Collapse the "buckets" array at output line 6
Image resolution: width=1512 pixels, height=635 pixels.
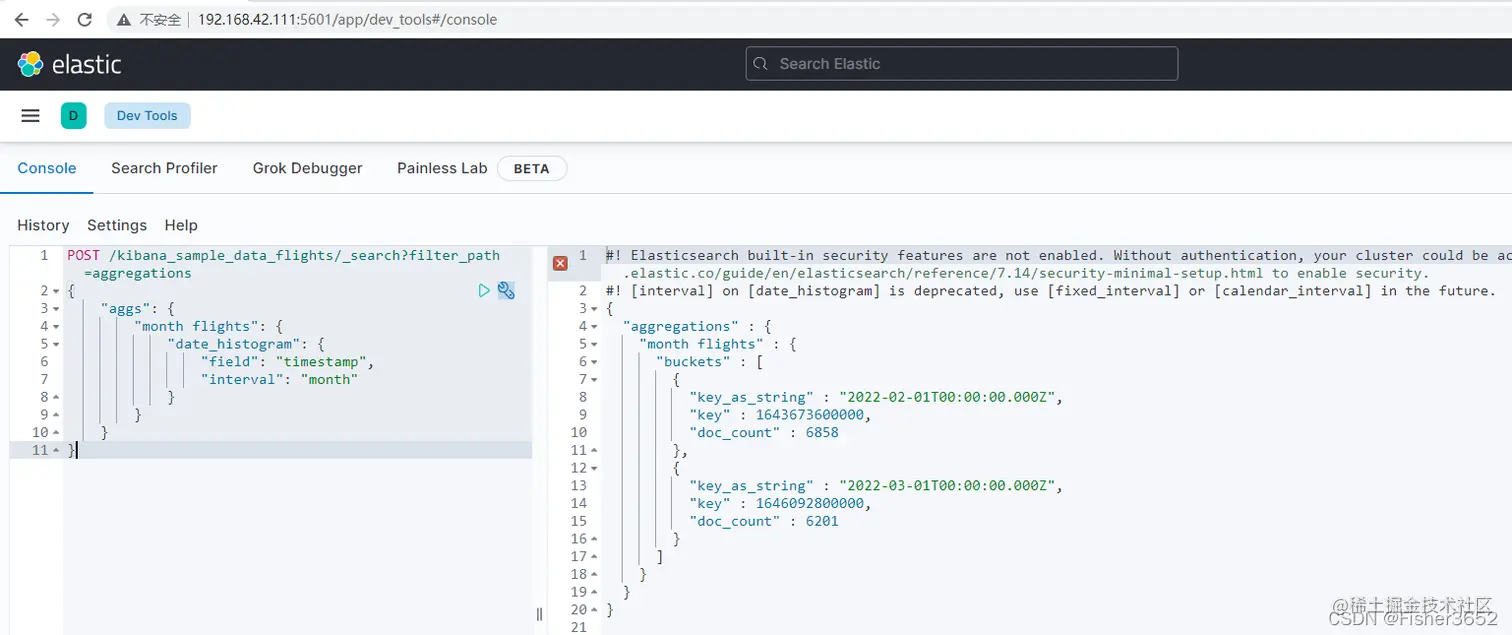[594, 362]
